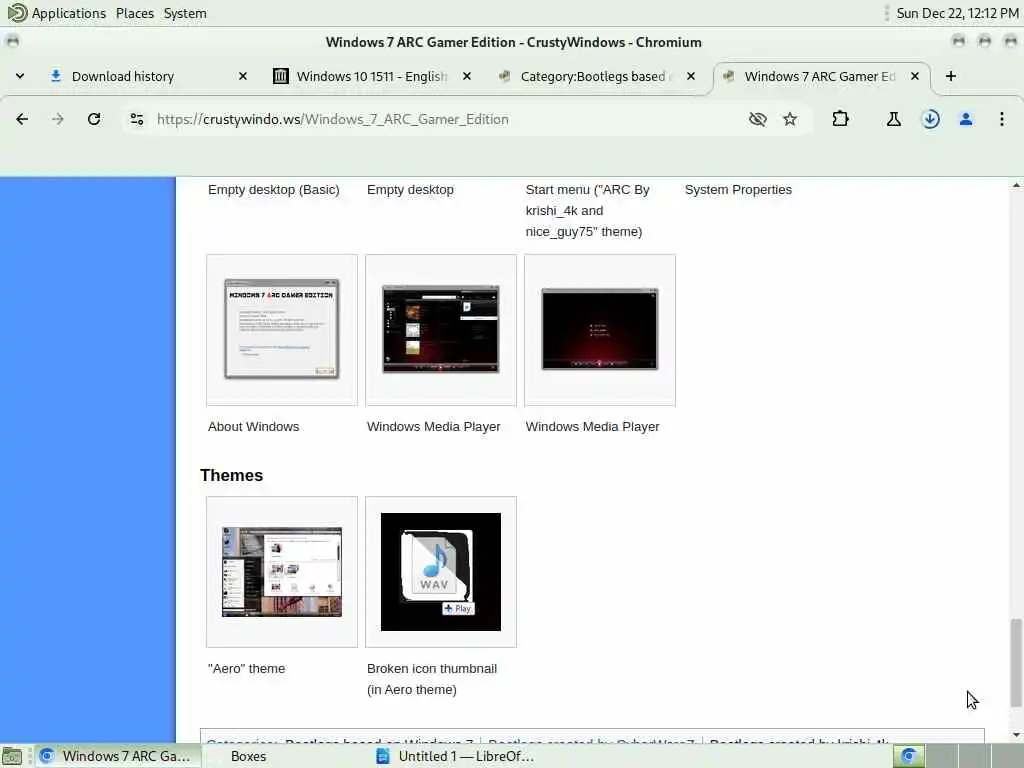Select Windows 7 ARC Gamer Edition tab
Viewport: 1024px width, 768px height.
822,76
